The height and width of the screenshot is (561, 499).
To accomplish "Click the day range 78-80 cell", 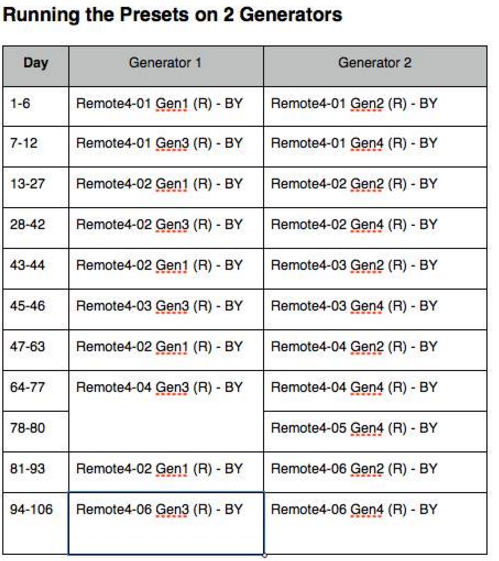I will click(36, 431).
